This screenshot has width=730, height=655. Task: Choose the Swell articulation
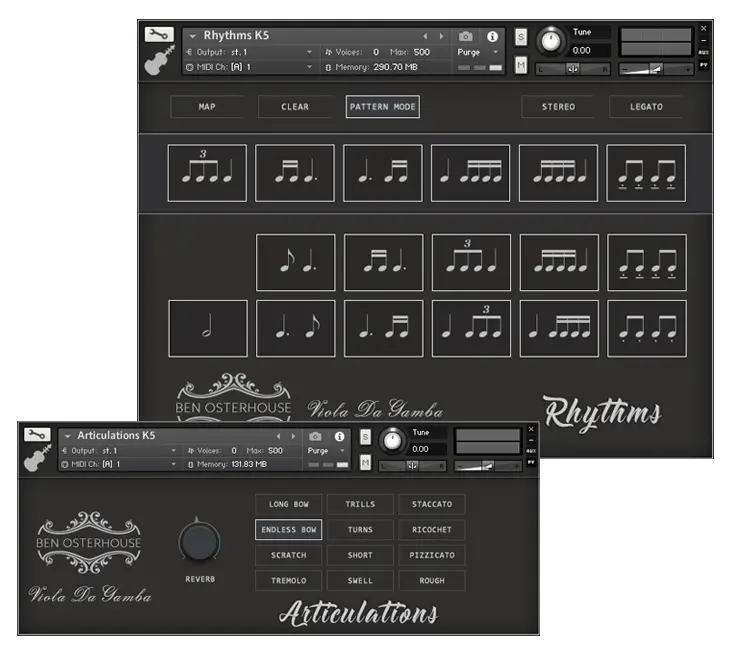[x=360, y=581]
